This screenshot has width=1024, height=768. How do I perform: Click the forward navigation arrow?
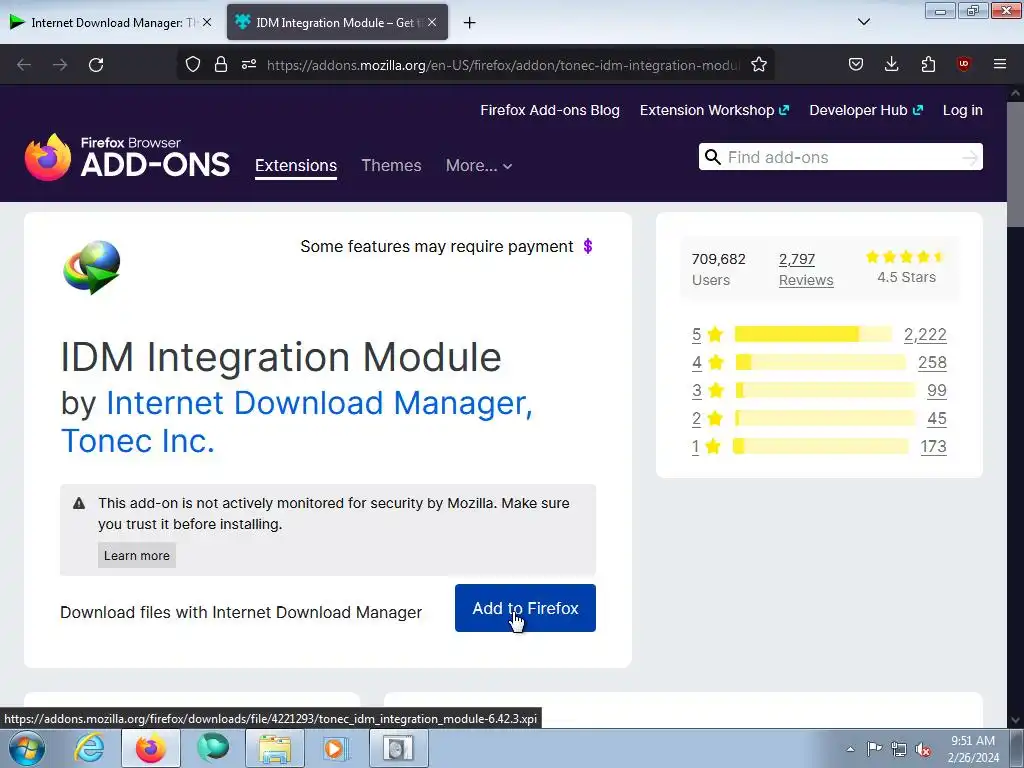click(60, 65)
